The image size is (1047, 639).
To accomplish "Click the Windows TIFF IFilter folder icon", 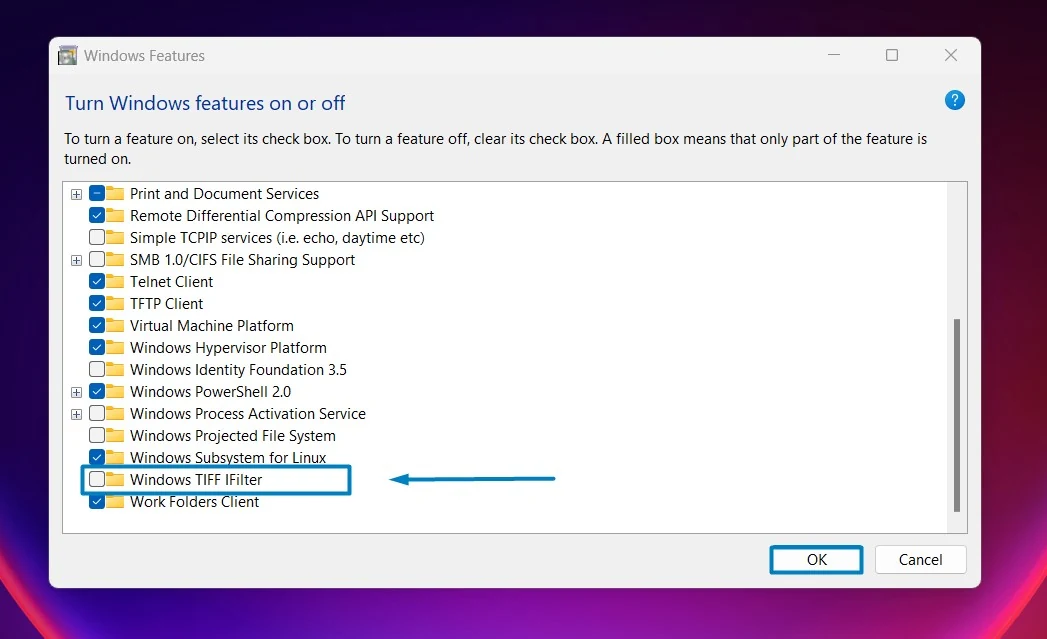I will click(115, 479).
